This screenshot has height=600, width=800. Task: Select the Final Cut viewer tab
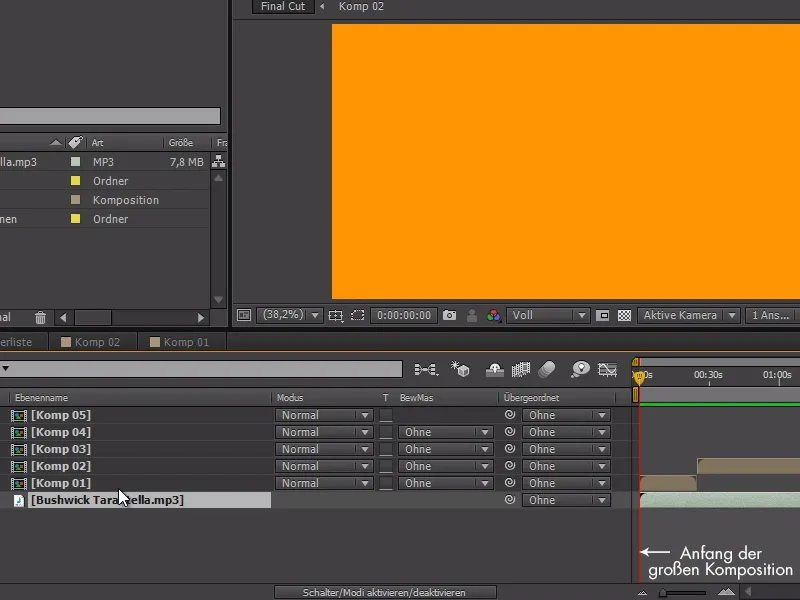(283, 7)
